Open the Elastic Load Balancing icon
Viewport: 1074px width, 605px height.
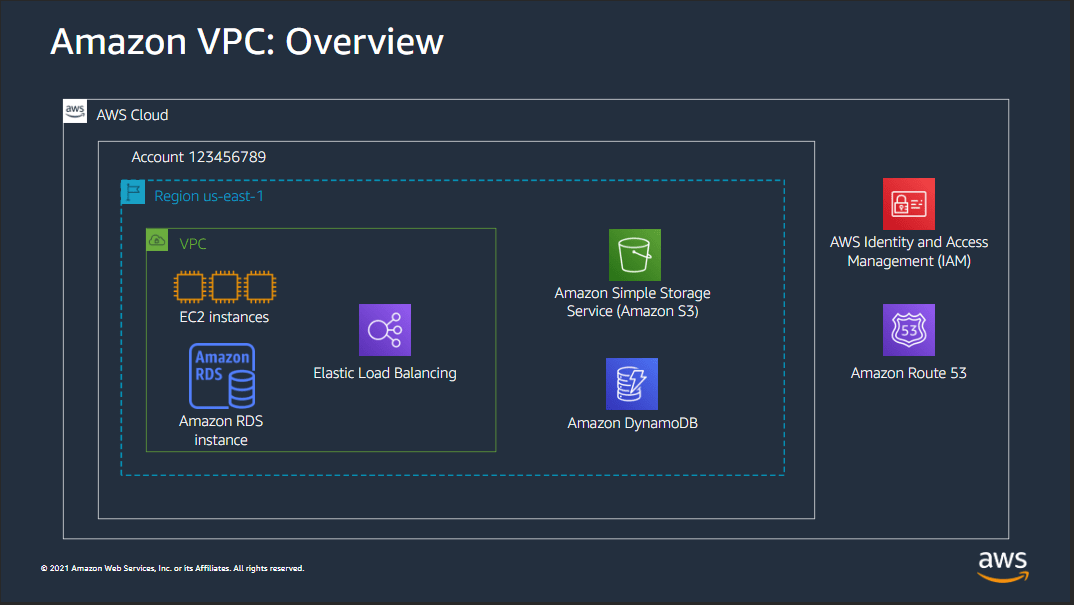384,329
